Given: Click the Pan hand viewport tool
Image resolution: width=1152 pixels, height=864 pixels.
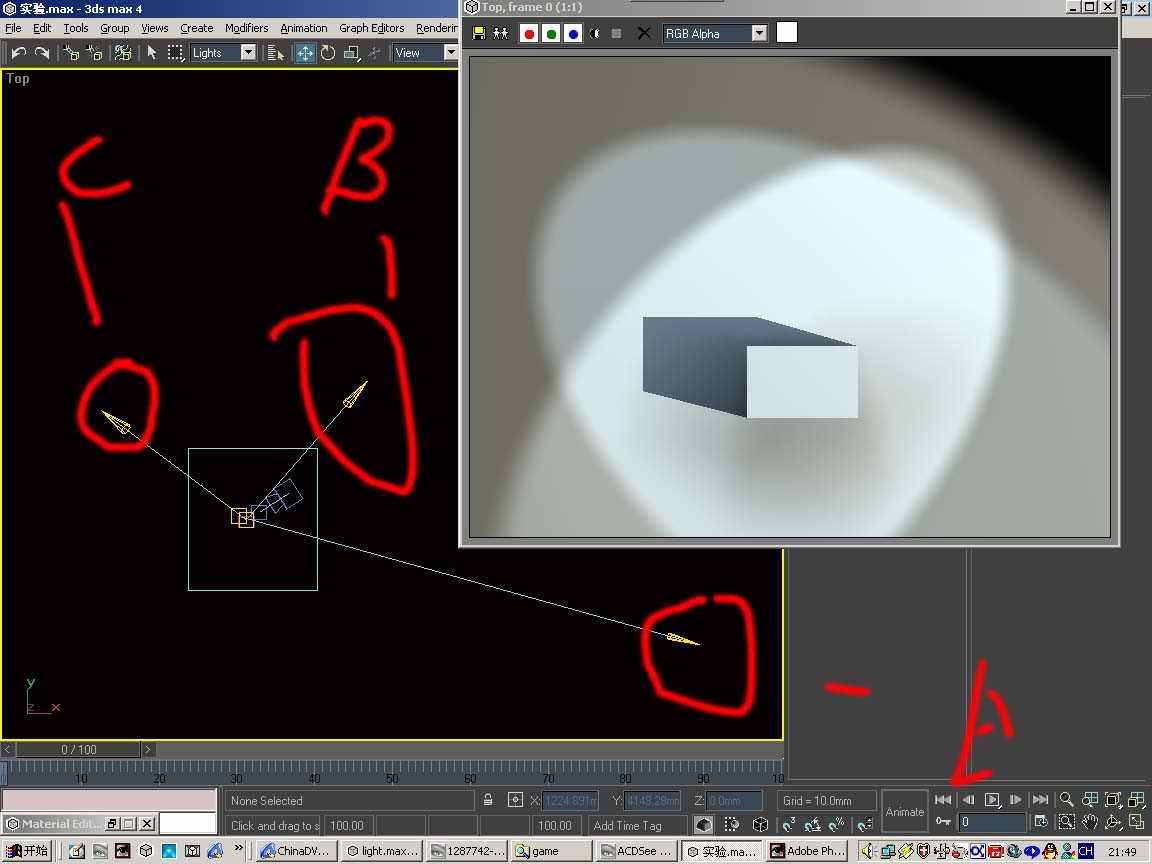Looking at the screenshot, I should click(1090, 822).
